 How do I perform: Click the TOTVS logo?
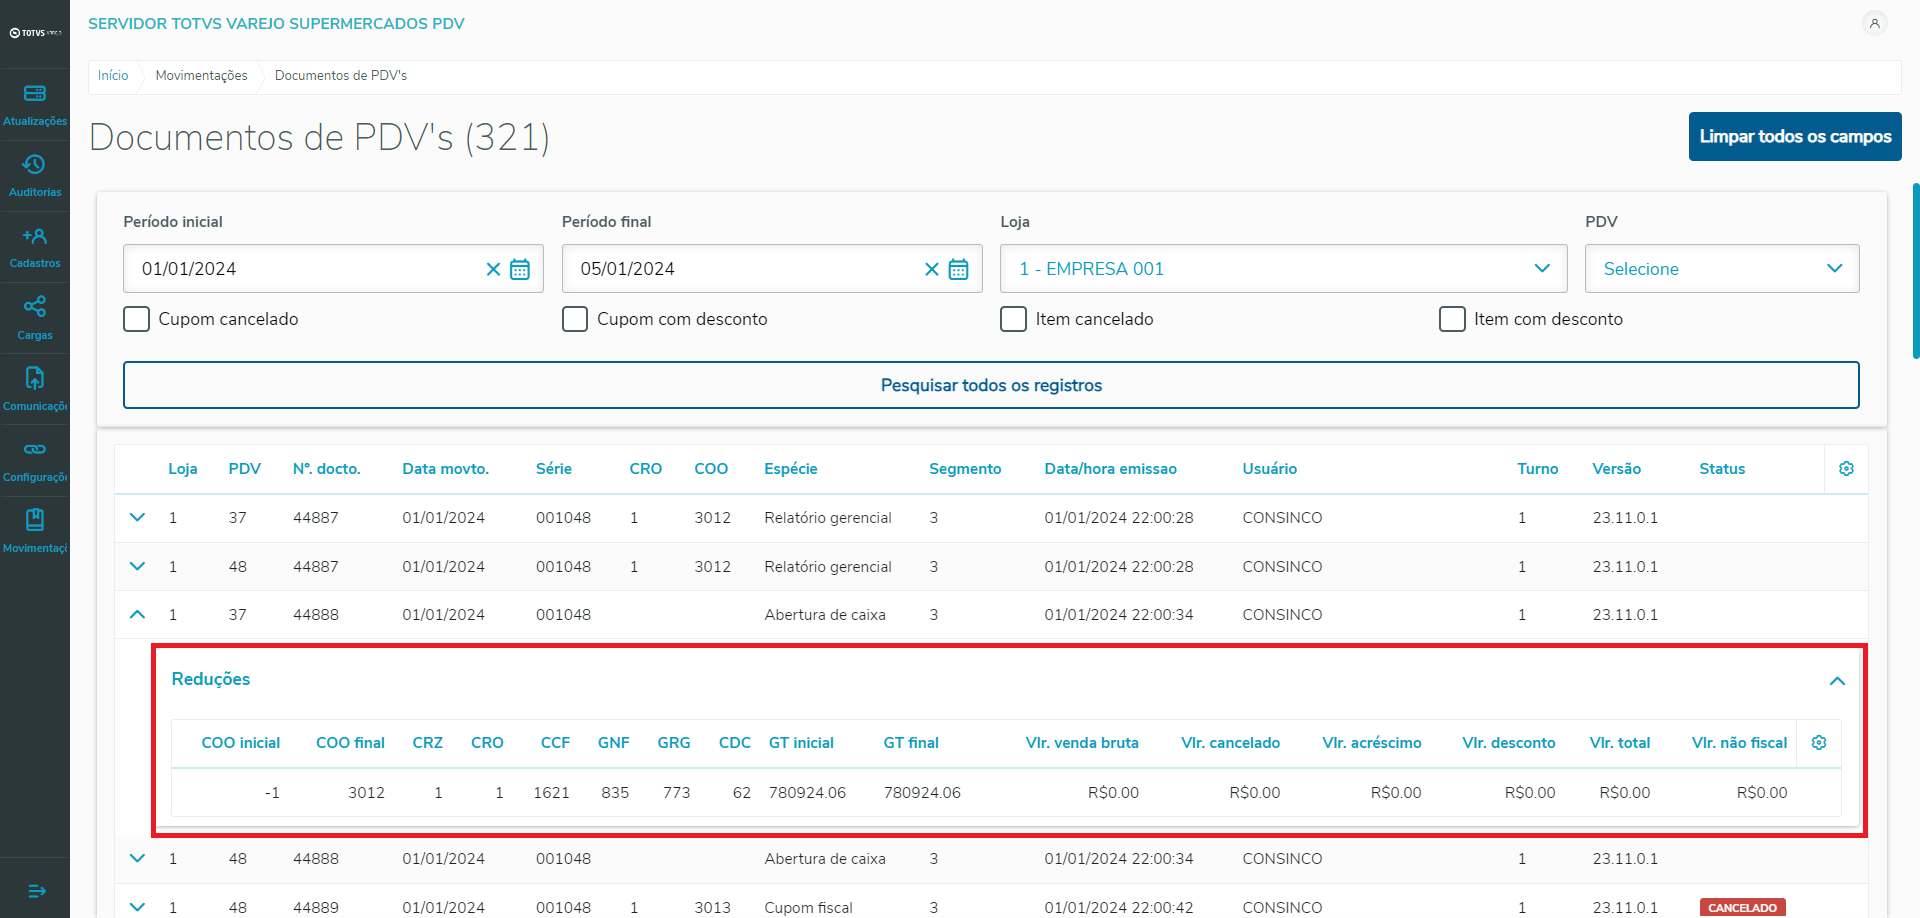coord(35,33)
